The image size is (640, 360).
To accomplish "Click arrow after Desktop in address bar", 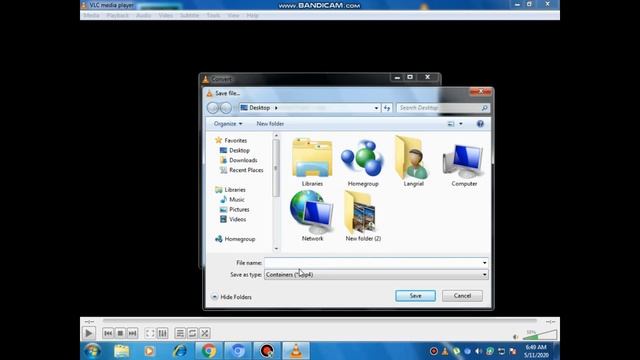I will tap(276, 108).
